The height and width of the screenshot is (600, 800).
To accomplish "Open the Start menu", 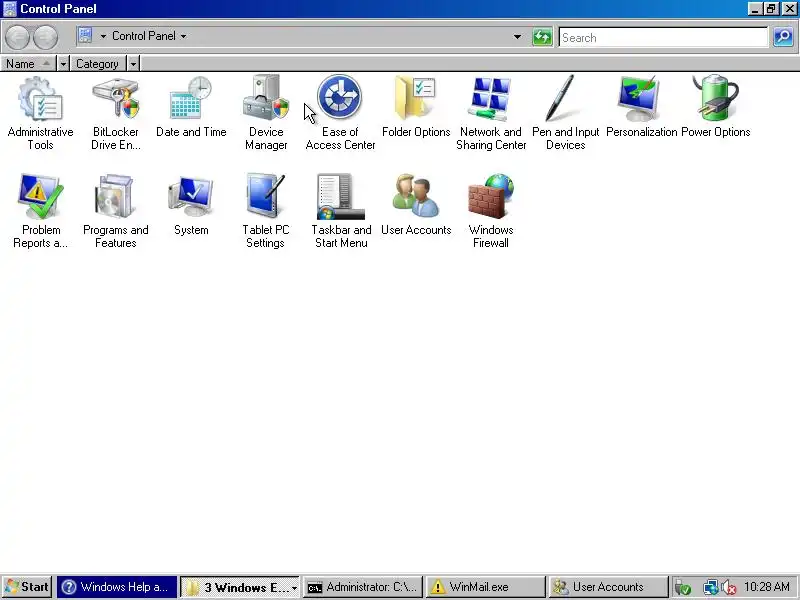I will click(27, 587).
